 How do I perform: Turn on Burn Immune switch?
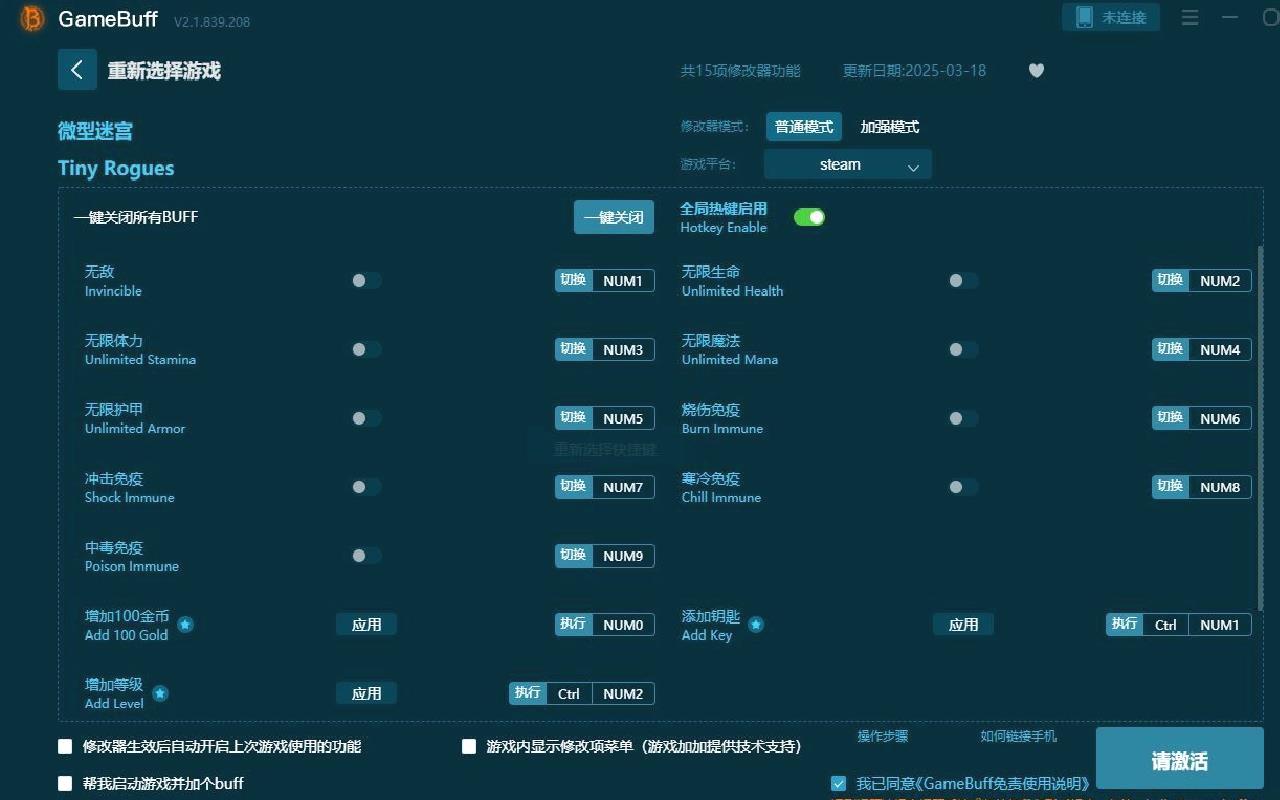[x=963, y=418]
